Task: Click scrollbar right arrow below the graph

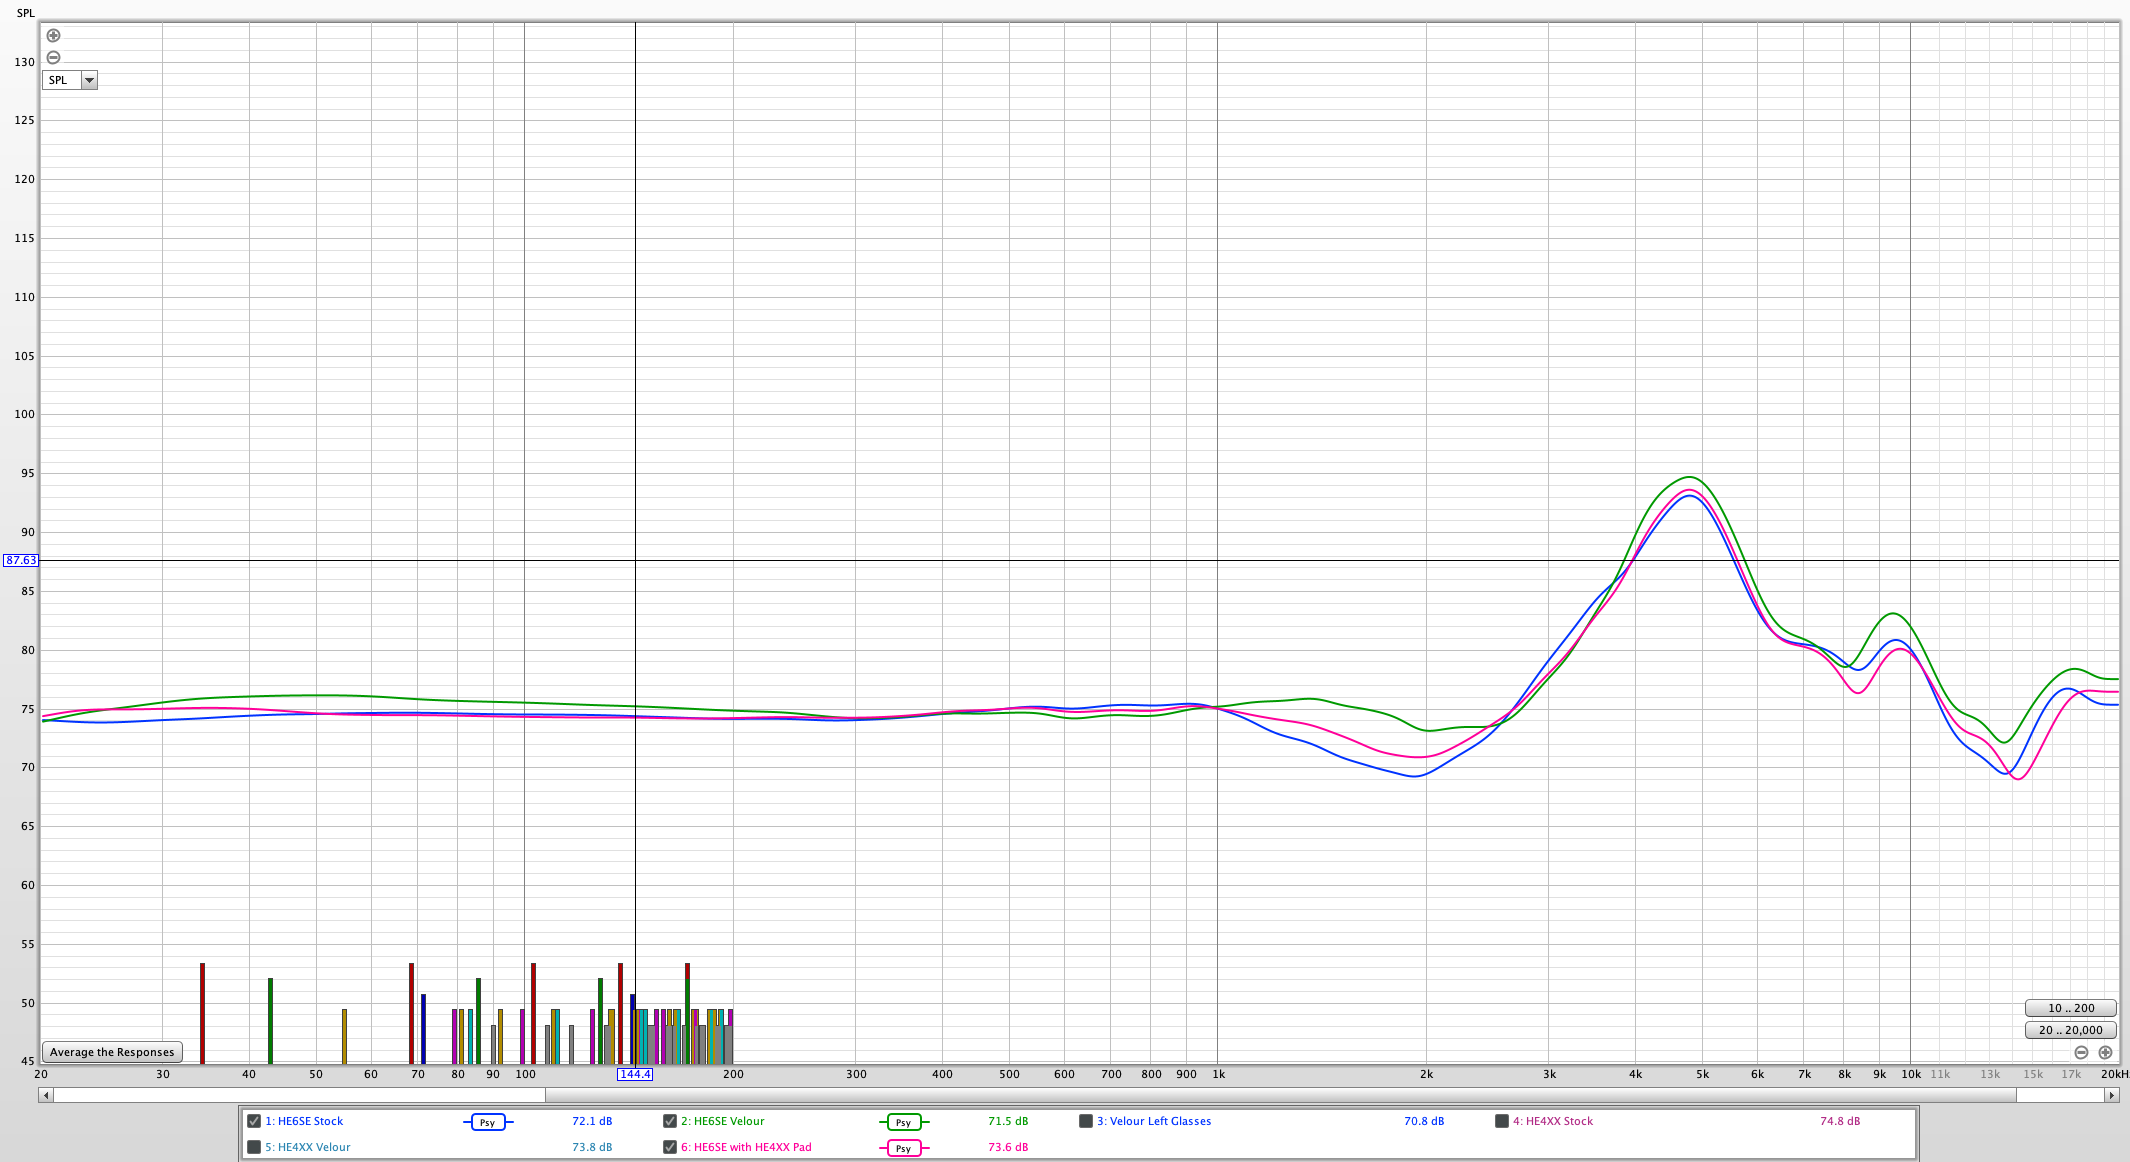Action: (2111, 1095)
